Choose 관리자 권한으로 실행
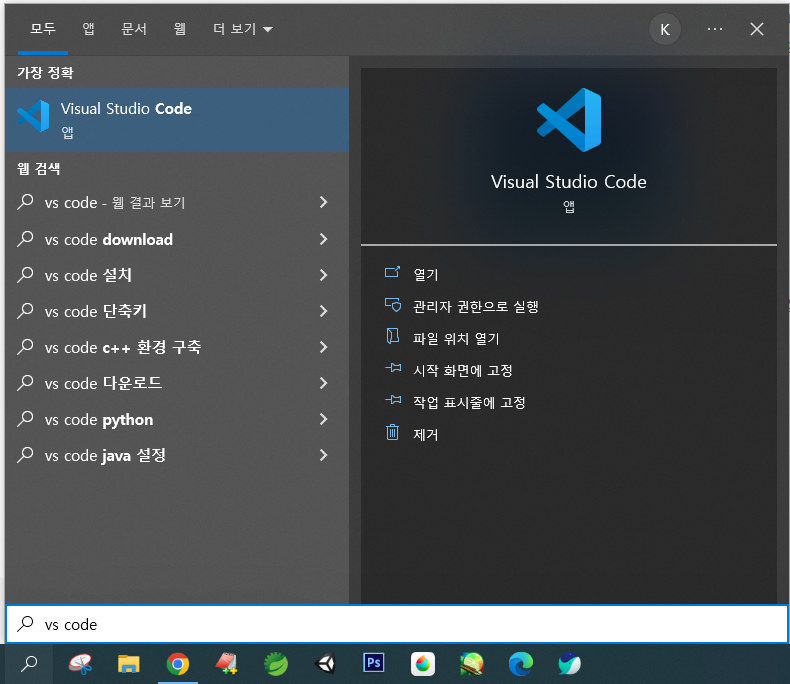This screenshot has height=684, width=790. tap(476, 306)
